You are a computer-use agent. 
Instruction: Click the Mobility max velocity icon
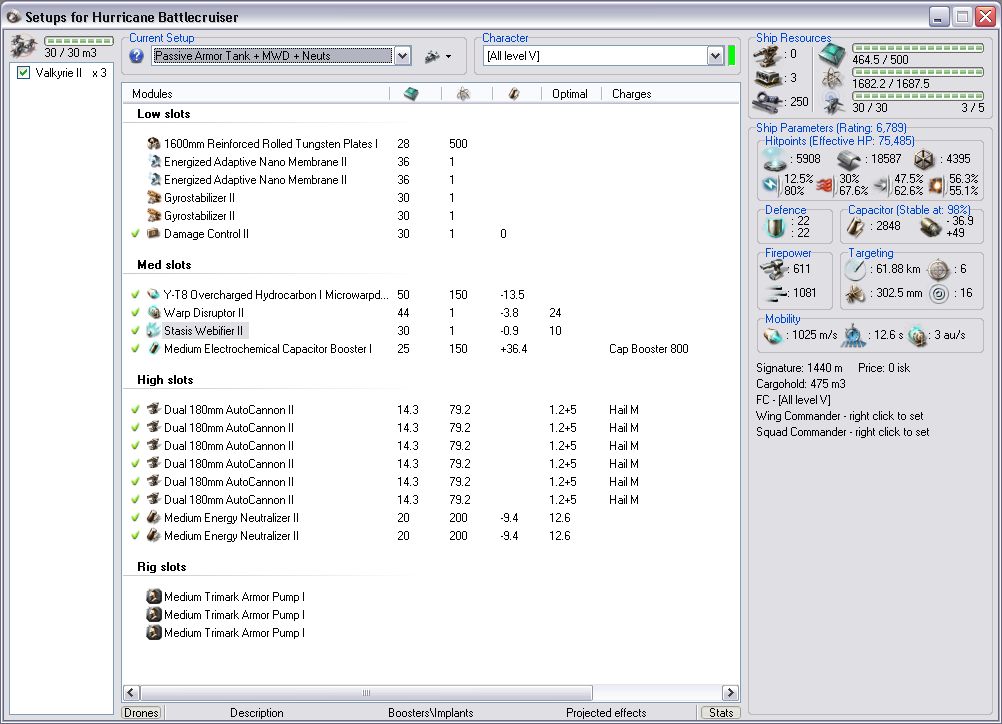[773, 336]
